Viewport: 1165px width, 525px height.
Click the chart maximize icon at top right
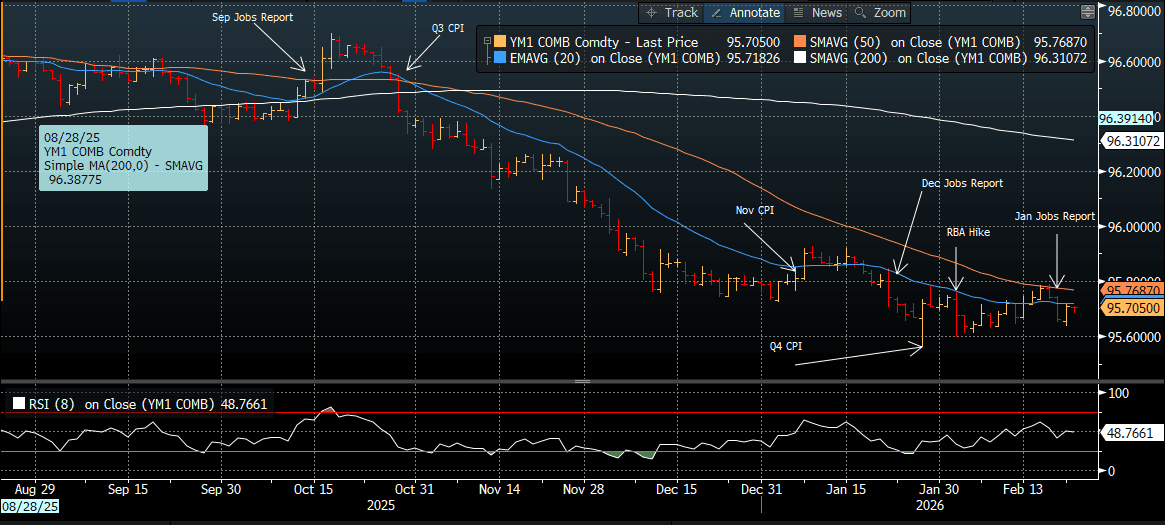tap(1088, 12)
